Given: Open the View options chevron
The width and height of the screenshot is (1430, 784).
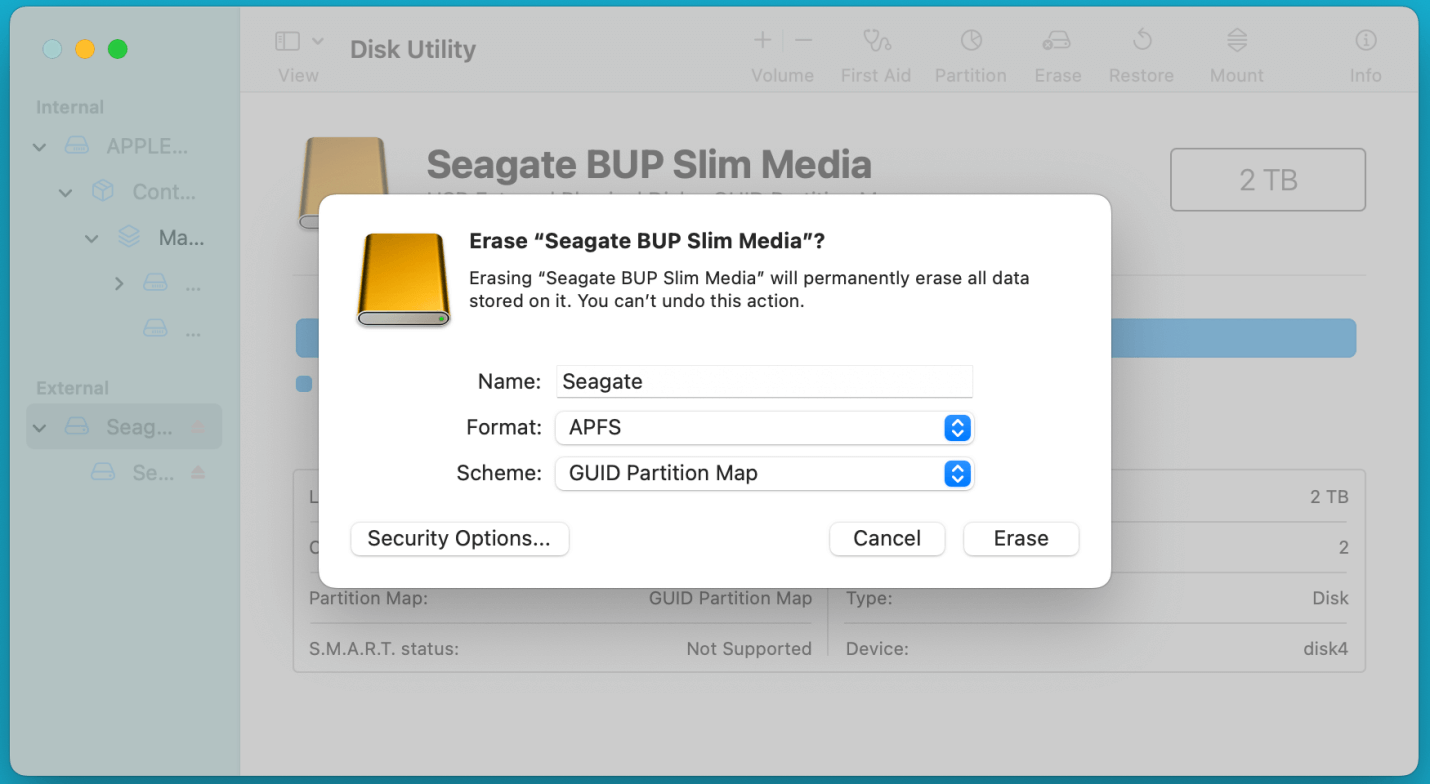Looking at the screenshot, I should (x=319, y=40).
